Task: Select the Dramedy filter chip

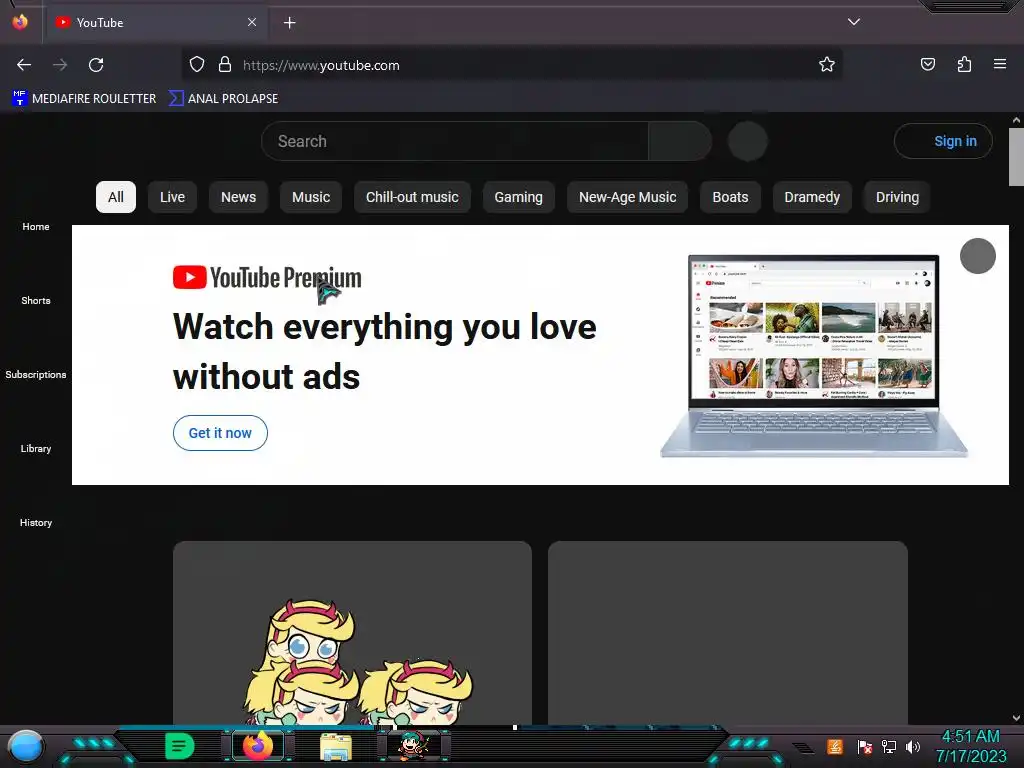Action: click(812, 197)
